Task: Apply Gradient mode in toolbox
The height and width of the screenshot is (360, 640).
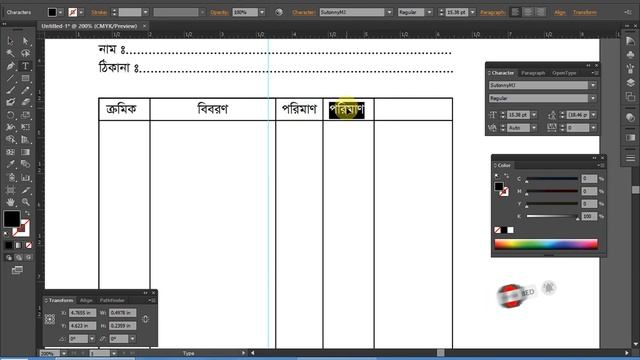Action: (x=18, y=245)
